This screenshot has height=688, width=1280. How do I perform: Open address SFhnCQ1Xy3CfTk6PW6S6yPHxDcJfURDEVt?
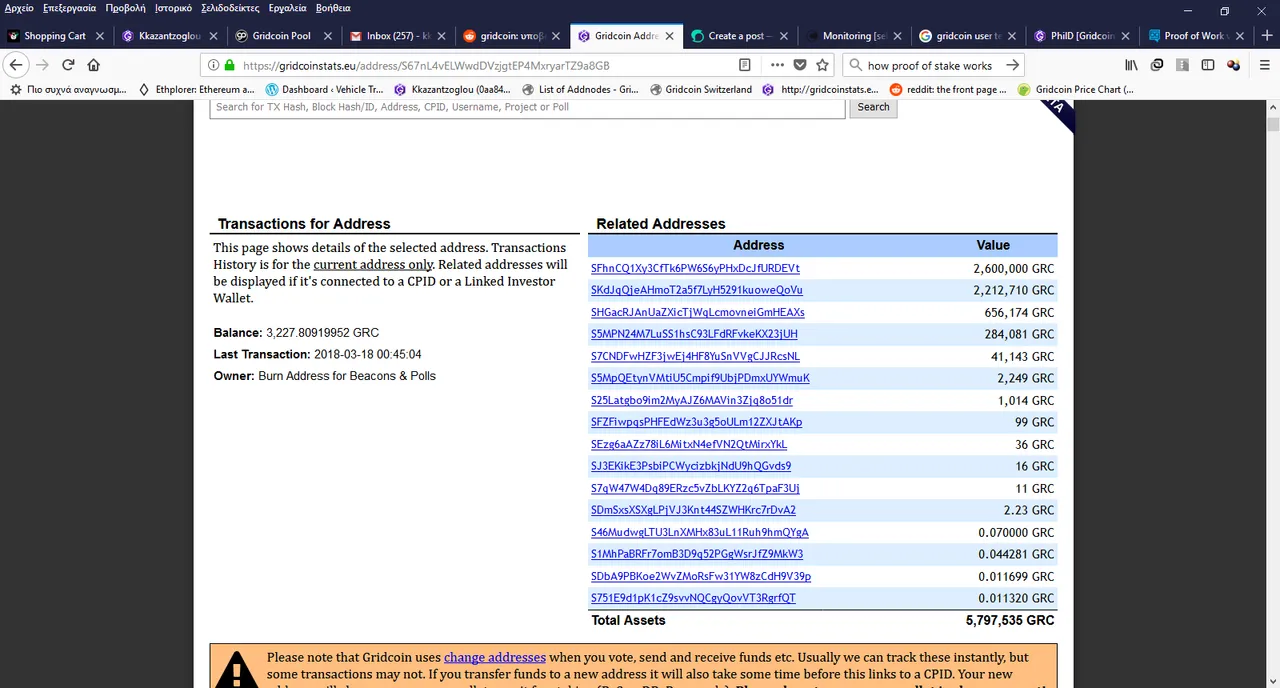(695, 268)
